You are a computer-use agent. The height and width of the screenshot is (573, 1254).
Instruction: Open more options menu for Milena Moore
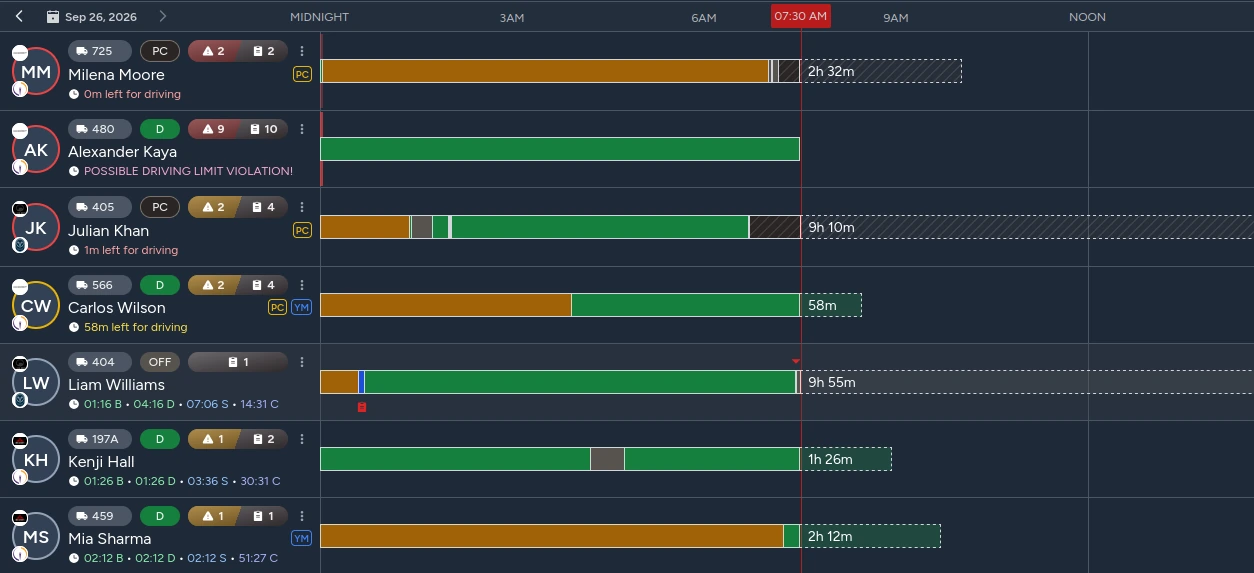[x=302, y=51]
